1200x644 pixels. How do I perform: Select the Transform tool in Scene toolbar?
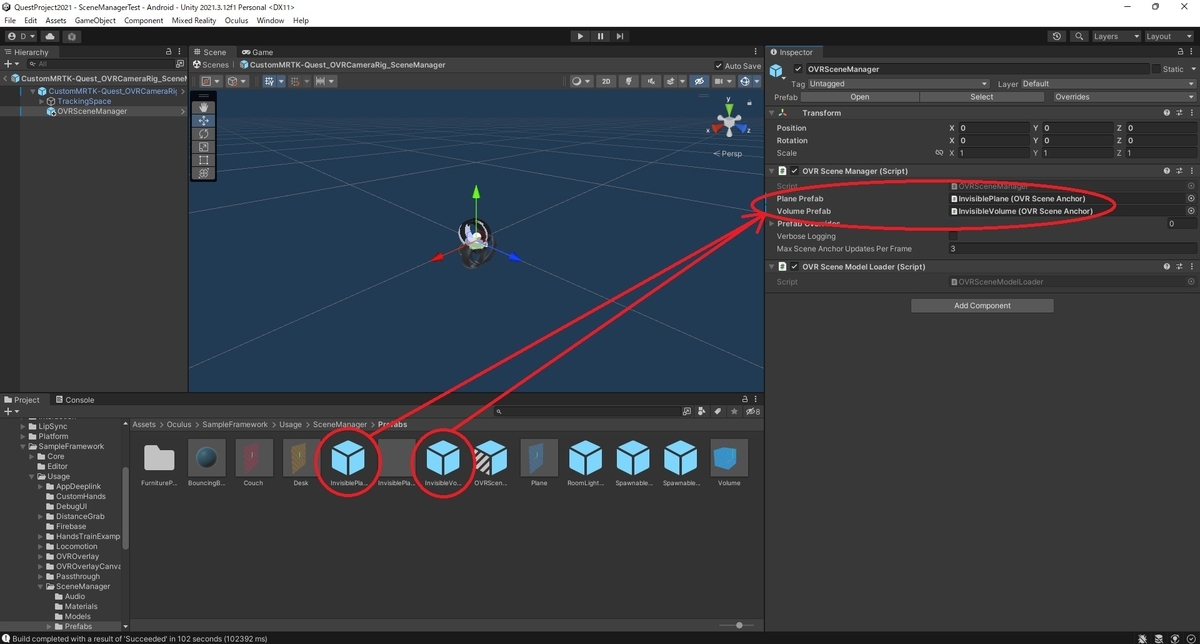pyautogui.click(x=204, y=173)
